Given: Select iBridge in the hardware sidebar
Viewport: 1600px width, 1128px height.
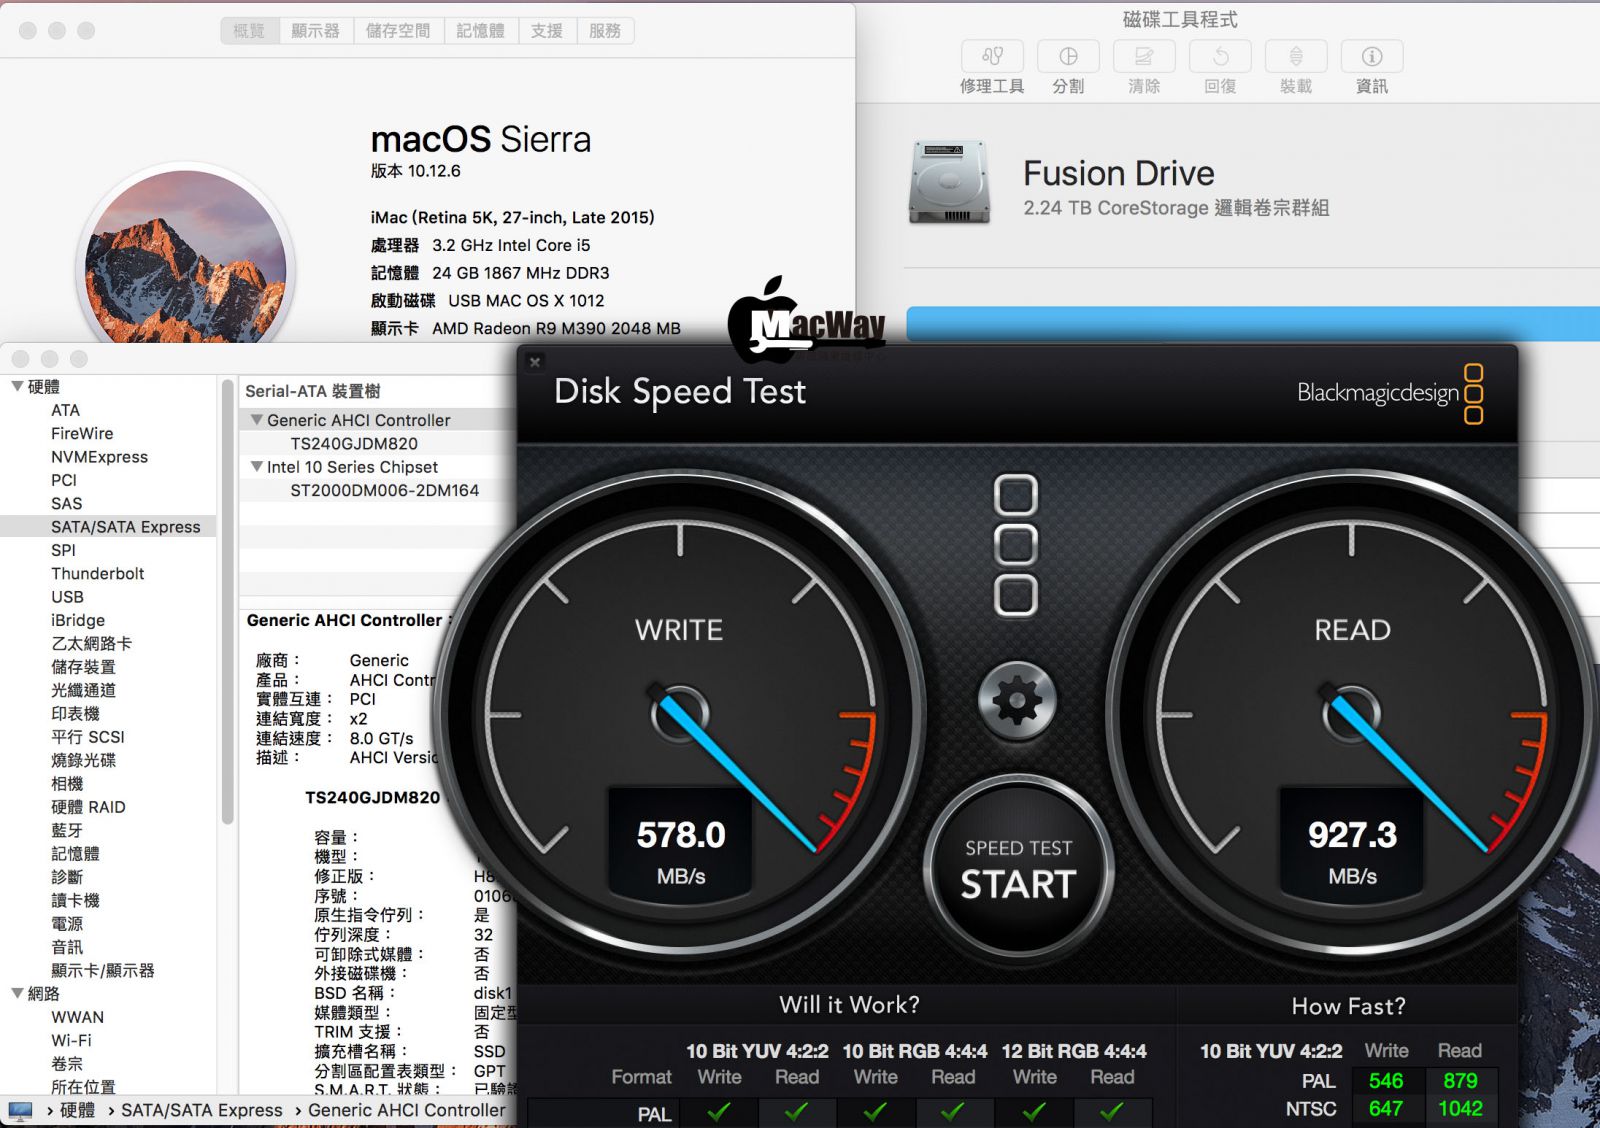Looking at the screenshot, I should [77, 620].
